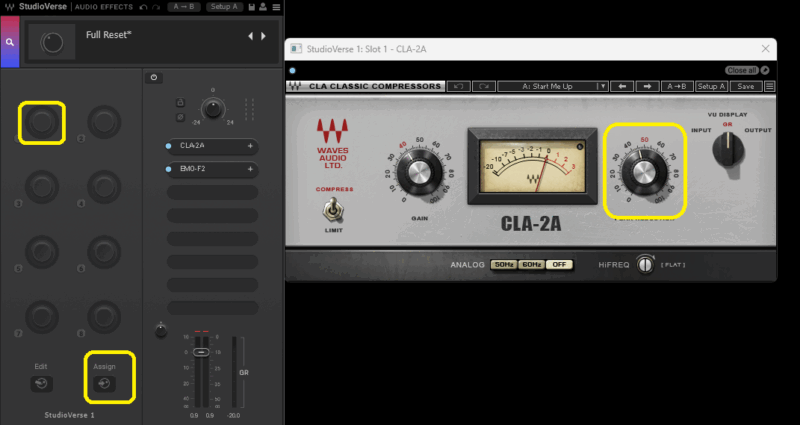Close the CLA-2A plugin window
The image size is (800, 425).
pyautogui.click(x=765, y=49)
